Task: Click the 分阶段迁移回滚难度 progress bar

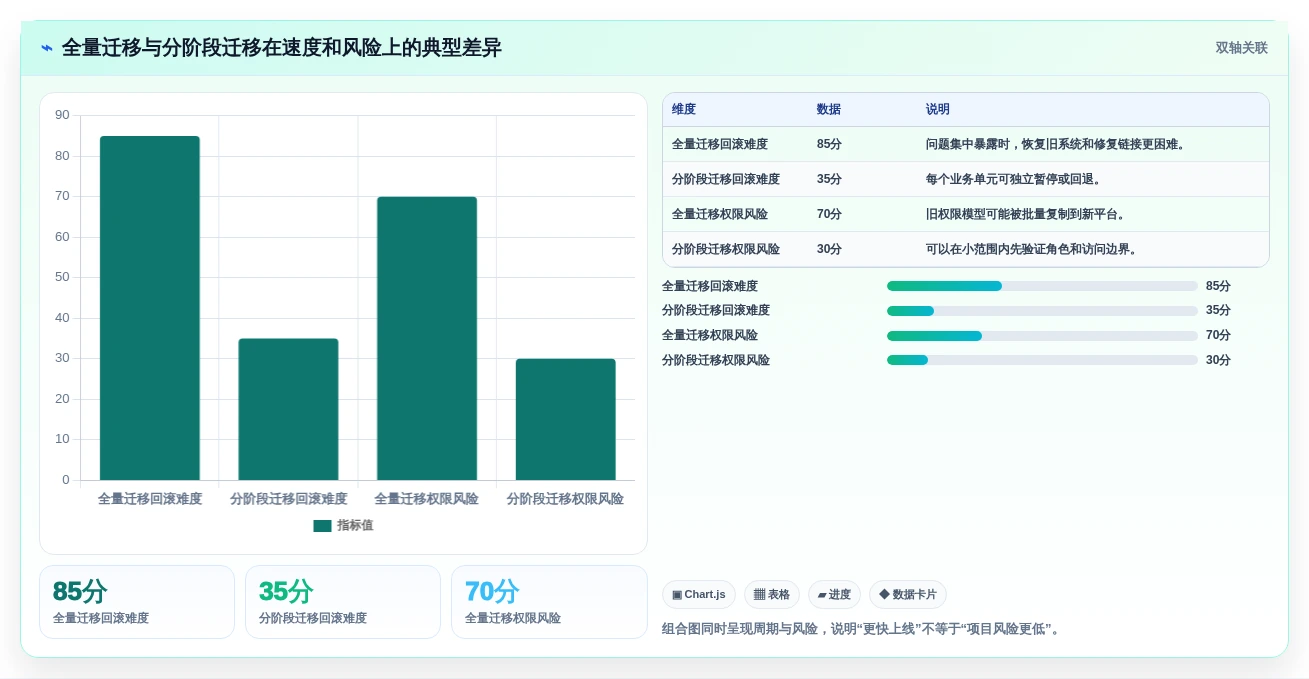Action: (x=1042, y=311)
